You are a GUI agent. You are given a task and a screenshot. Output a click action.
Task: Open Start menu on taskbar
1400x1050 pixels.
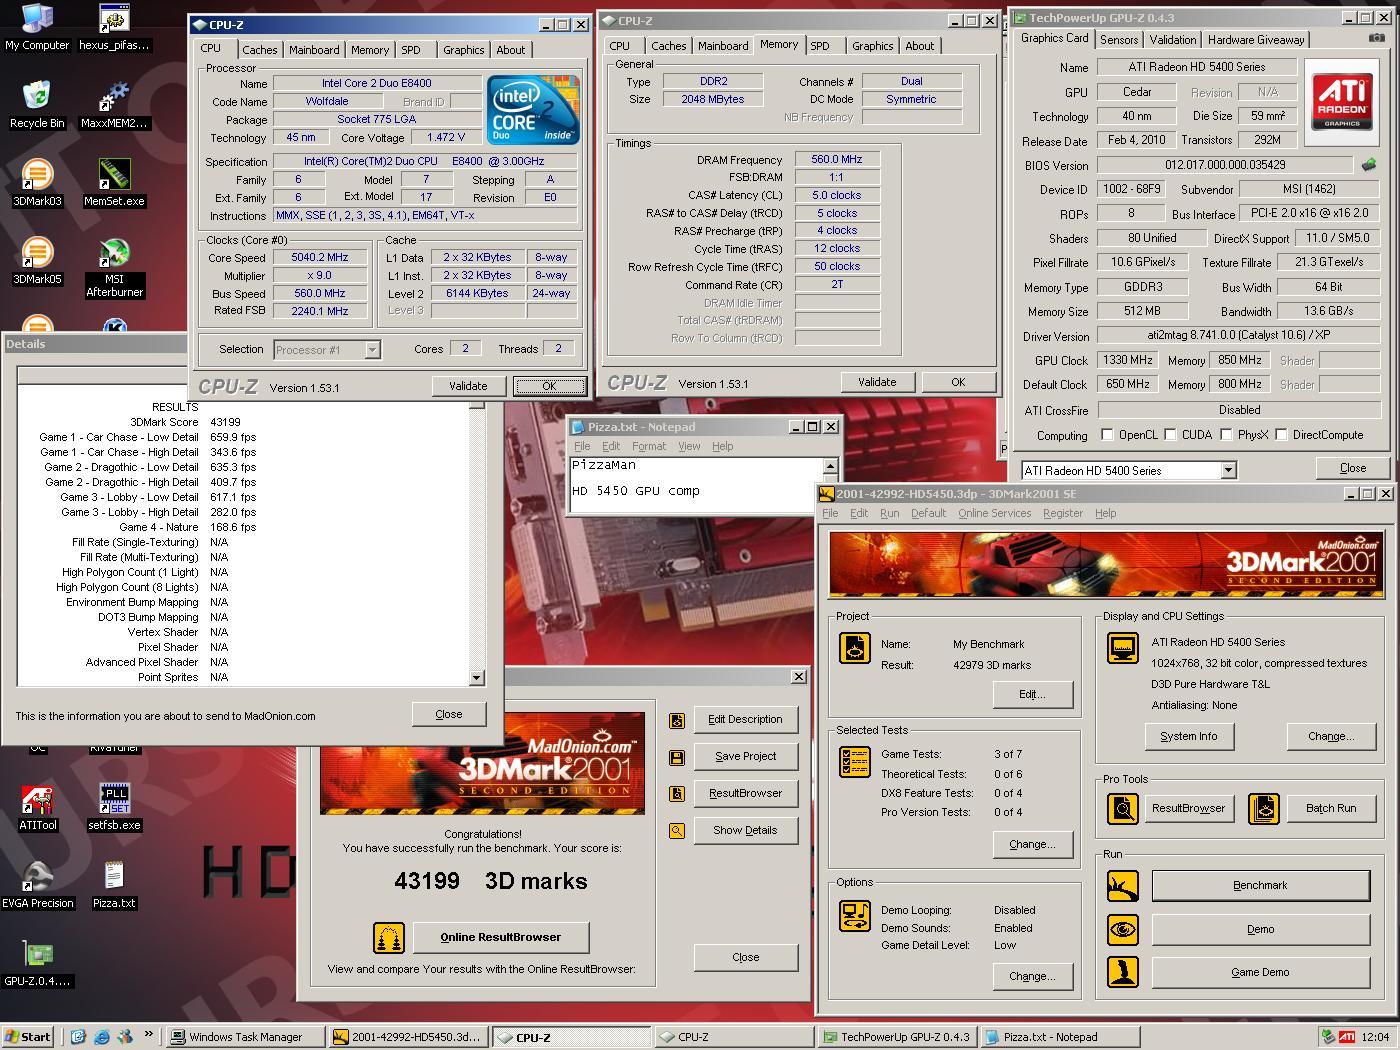pyautogui.click(x=27, y=1037)
